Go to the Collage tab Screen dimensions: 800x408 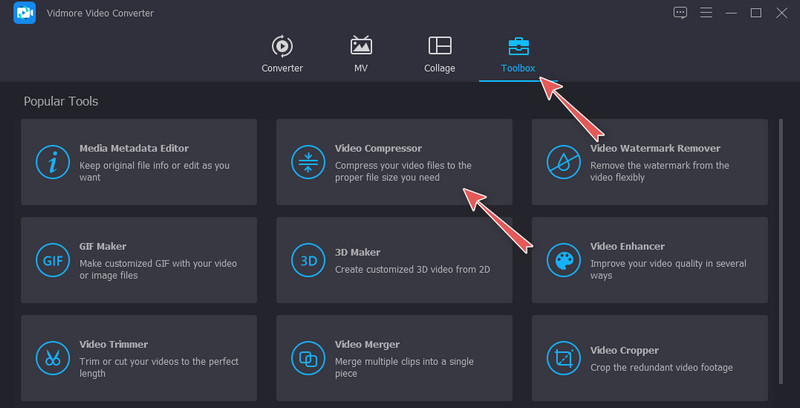tap(439, 54)
